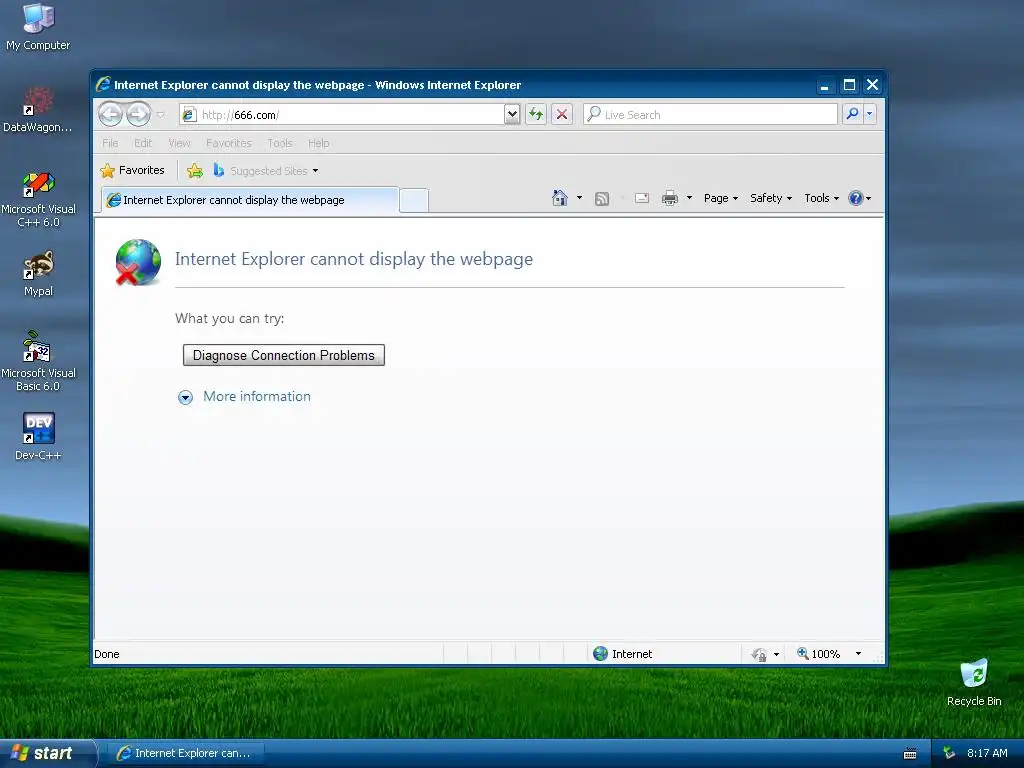Open search provider options dropdown

click(x=869, y=114)
